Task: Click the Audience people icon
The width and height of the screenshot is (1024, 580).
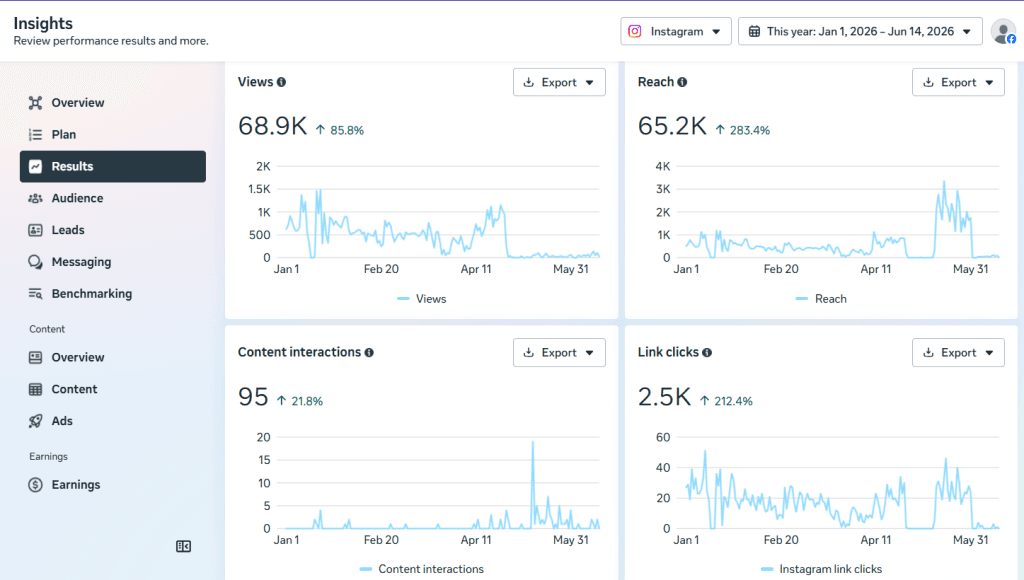Action: [x=35, y=198]
